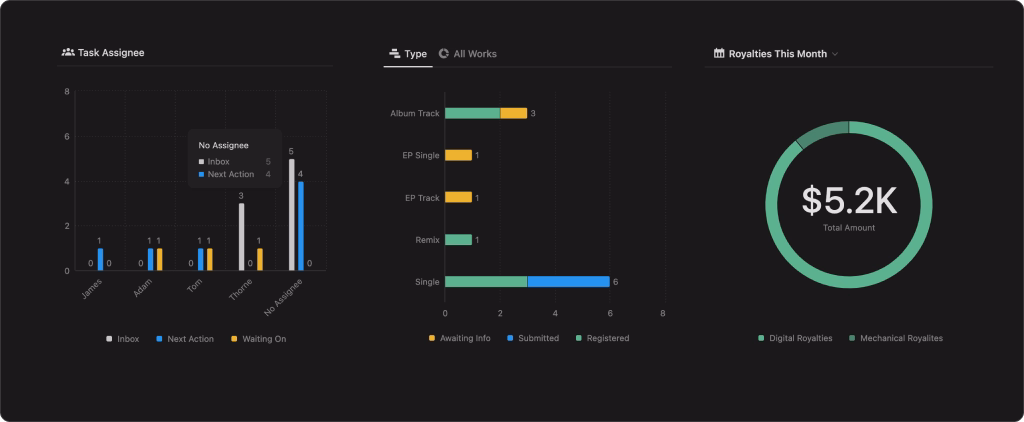
Task: Click the Tom axis label
Action: 195,285
